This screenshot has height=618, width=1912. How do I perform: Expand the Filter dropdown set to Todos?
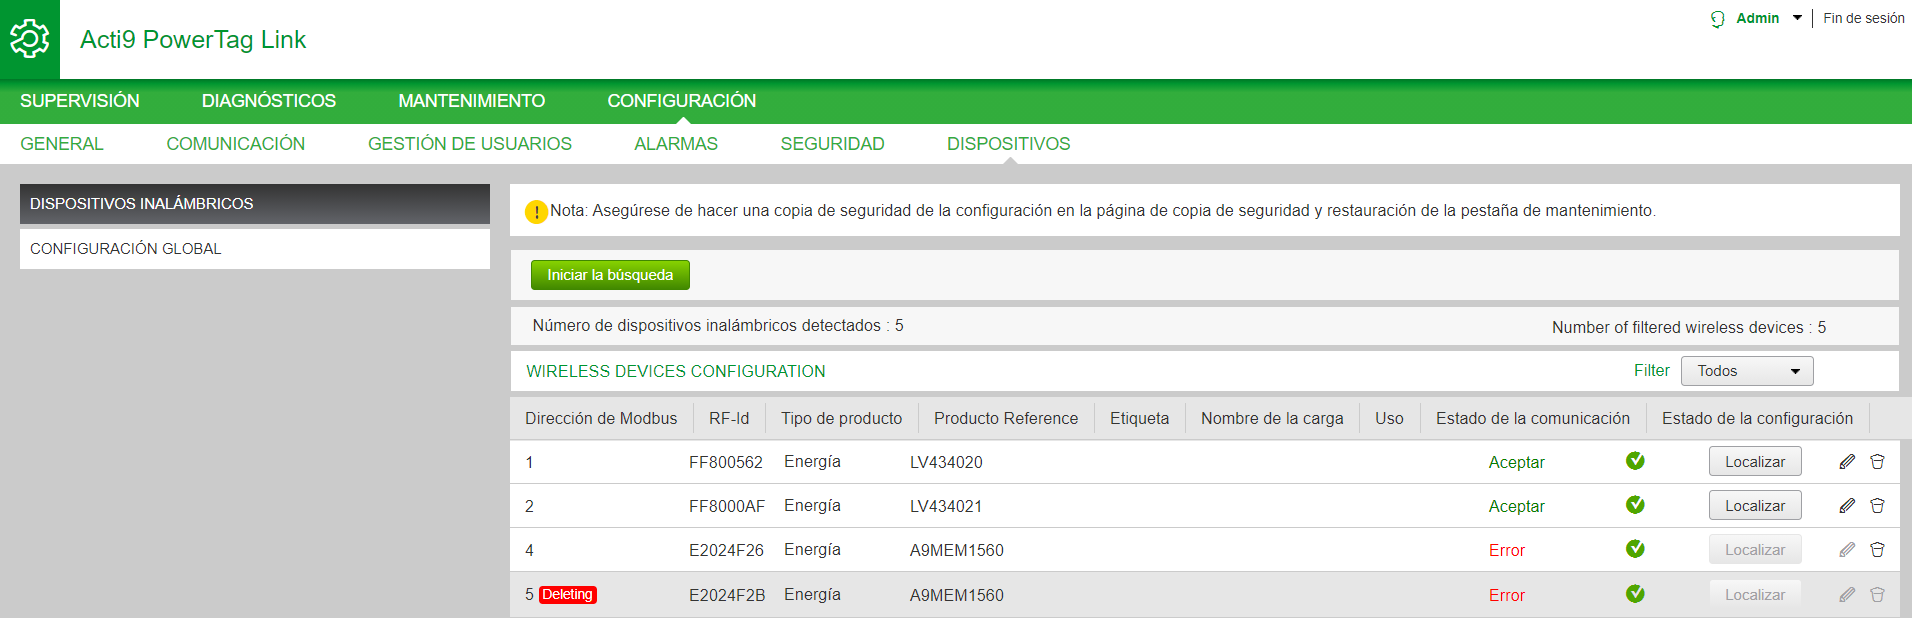[x=1746, y=371]
